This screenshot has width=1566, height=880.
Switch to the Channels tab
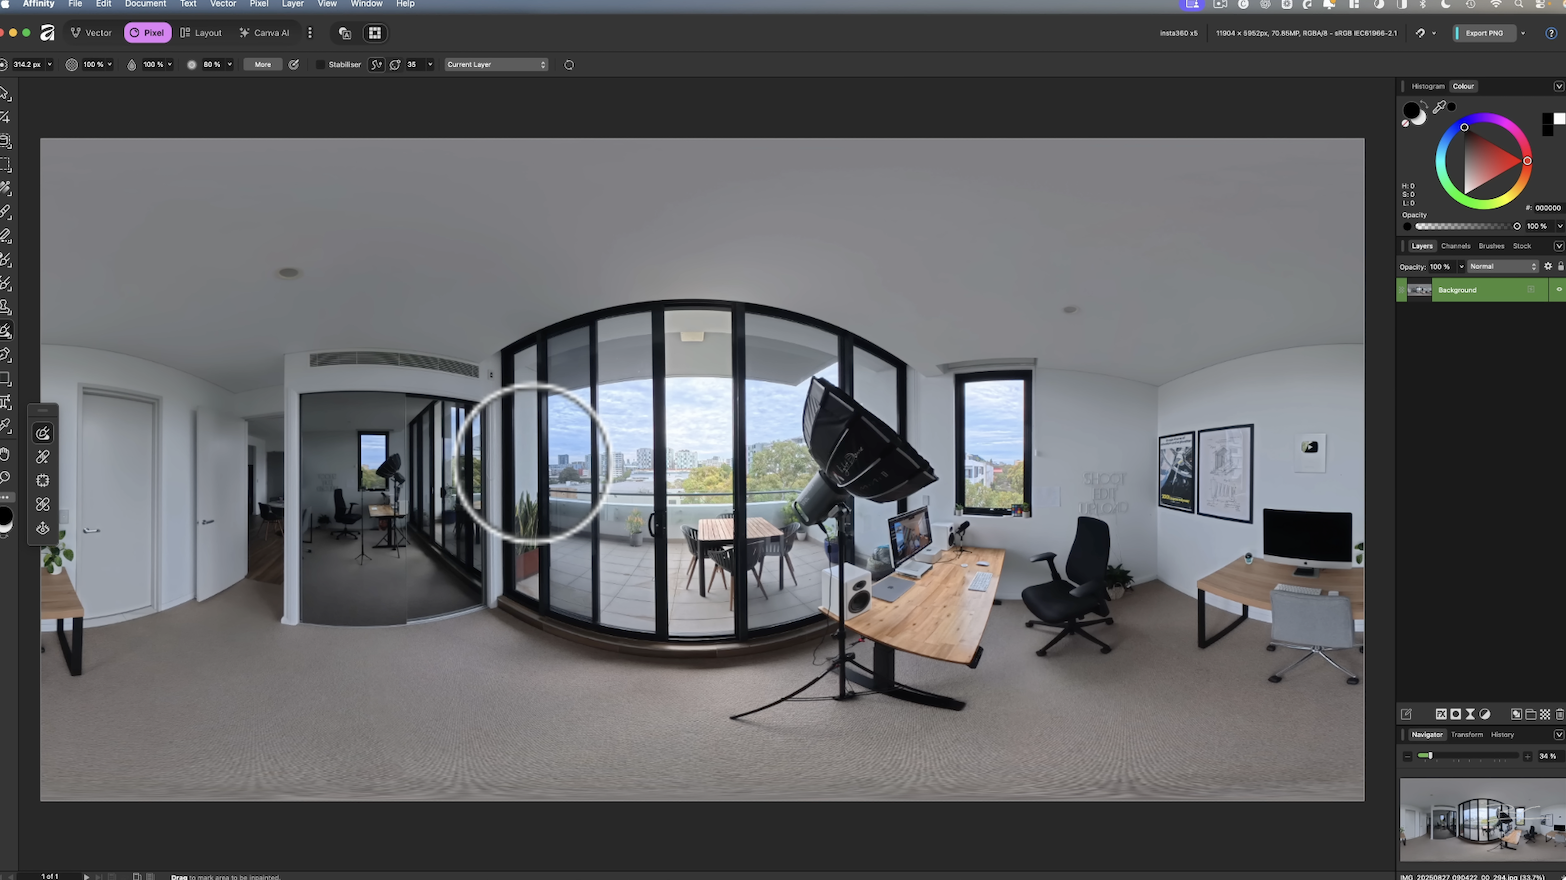click(x=1456, y=246)
